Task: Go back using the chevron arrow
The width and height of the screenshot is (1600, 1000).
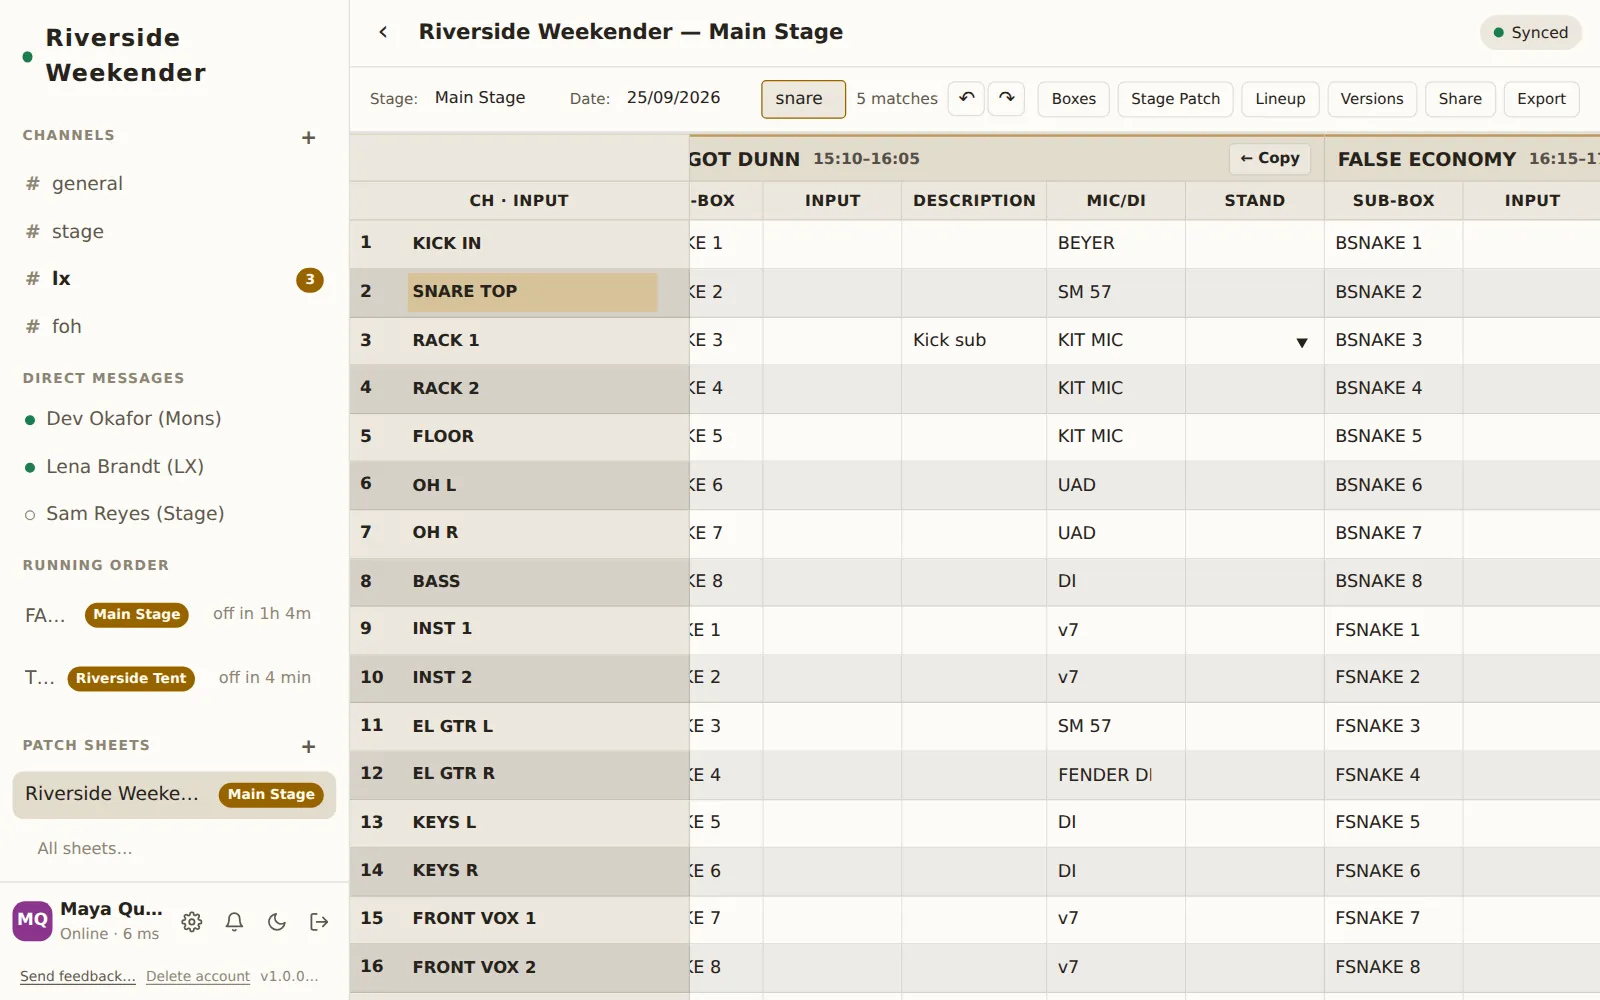Action: coord(383,32)
